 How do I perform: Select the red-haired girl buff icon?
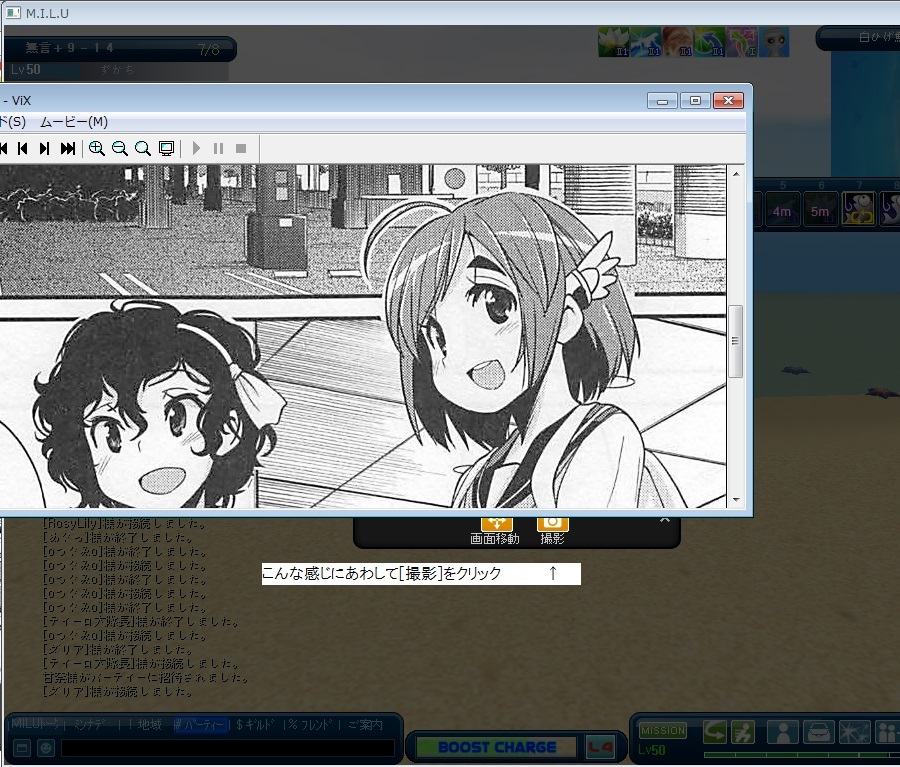pos(678,41)
